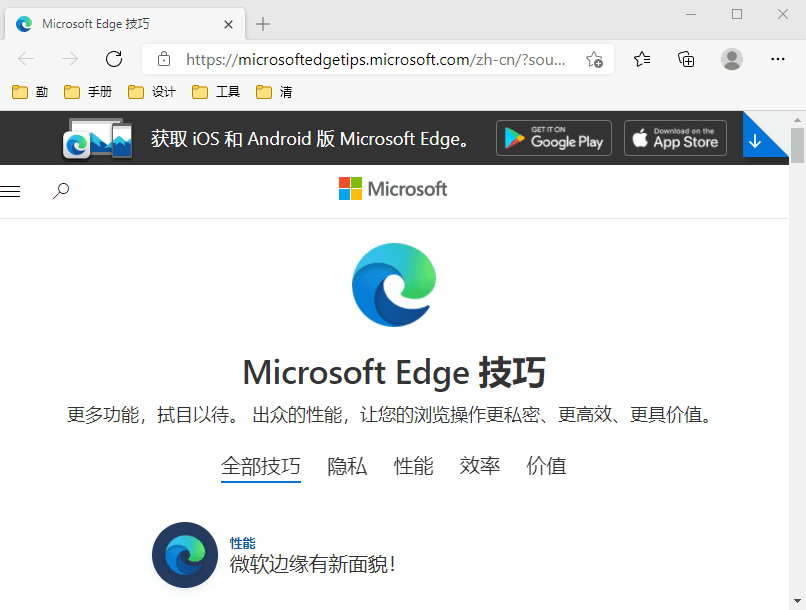Screen dimensions: 806x610
Task: Open the Collections panel
Action: point(686,59)
